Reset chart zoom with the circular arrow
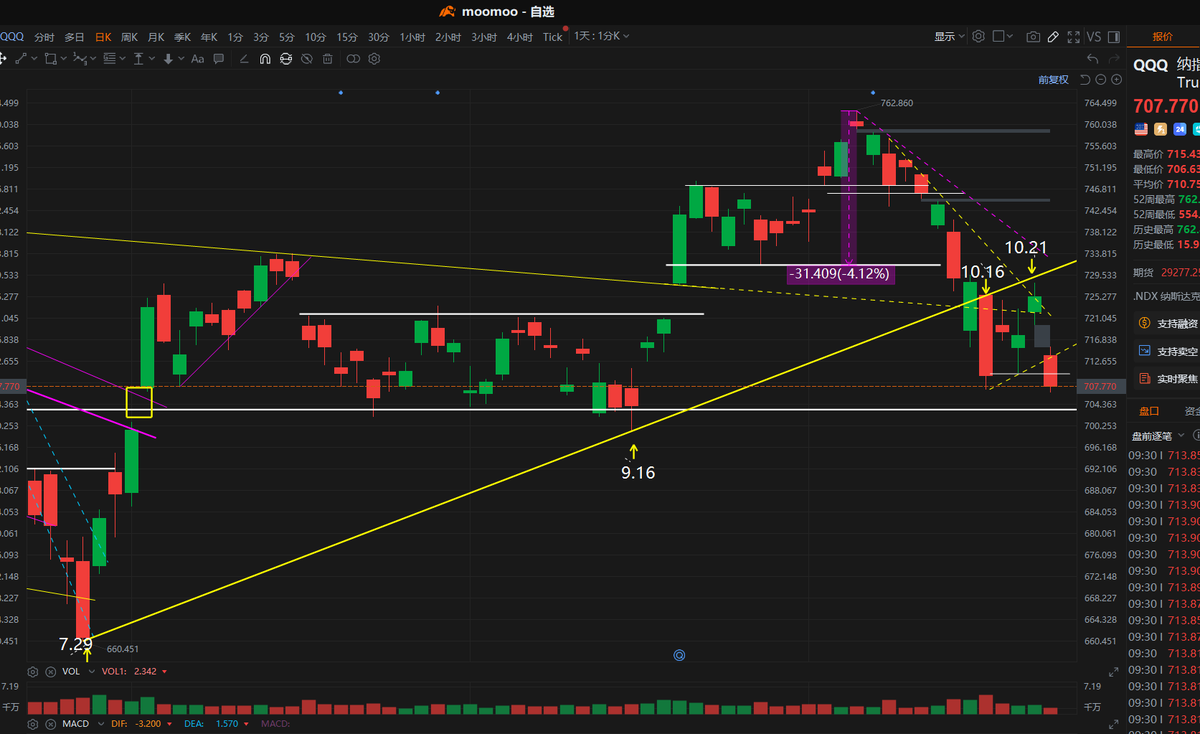 [1085, 79]
